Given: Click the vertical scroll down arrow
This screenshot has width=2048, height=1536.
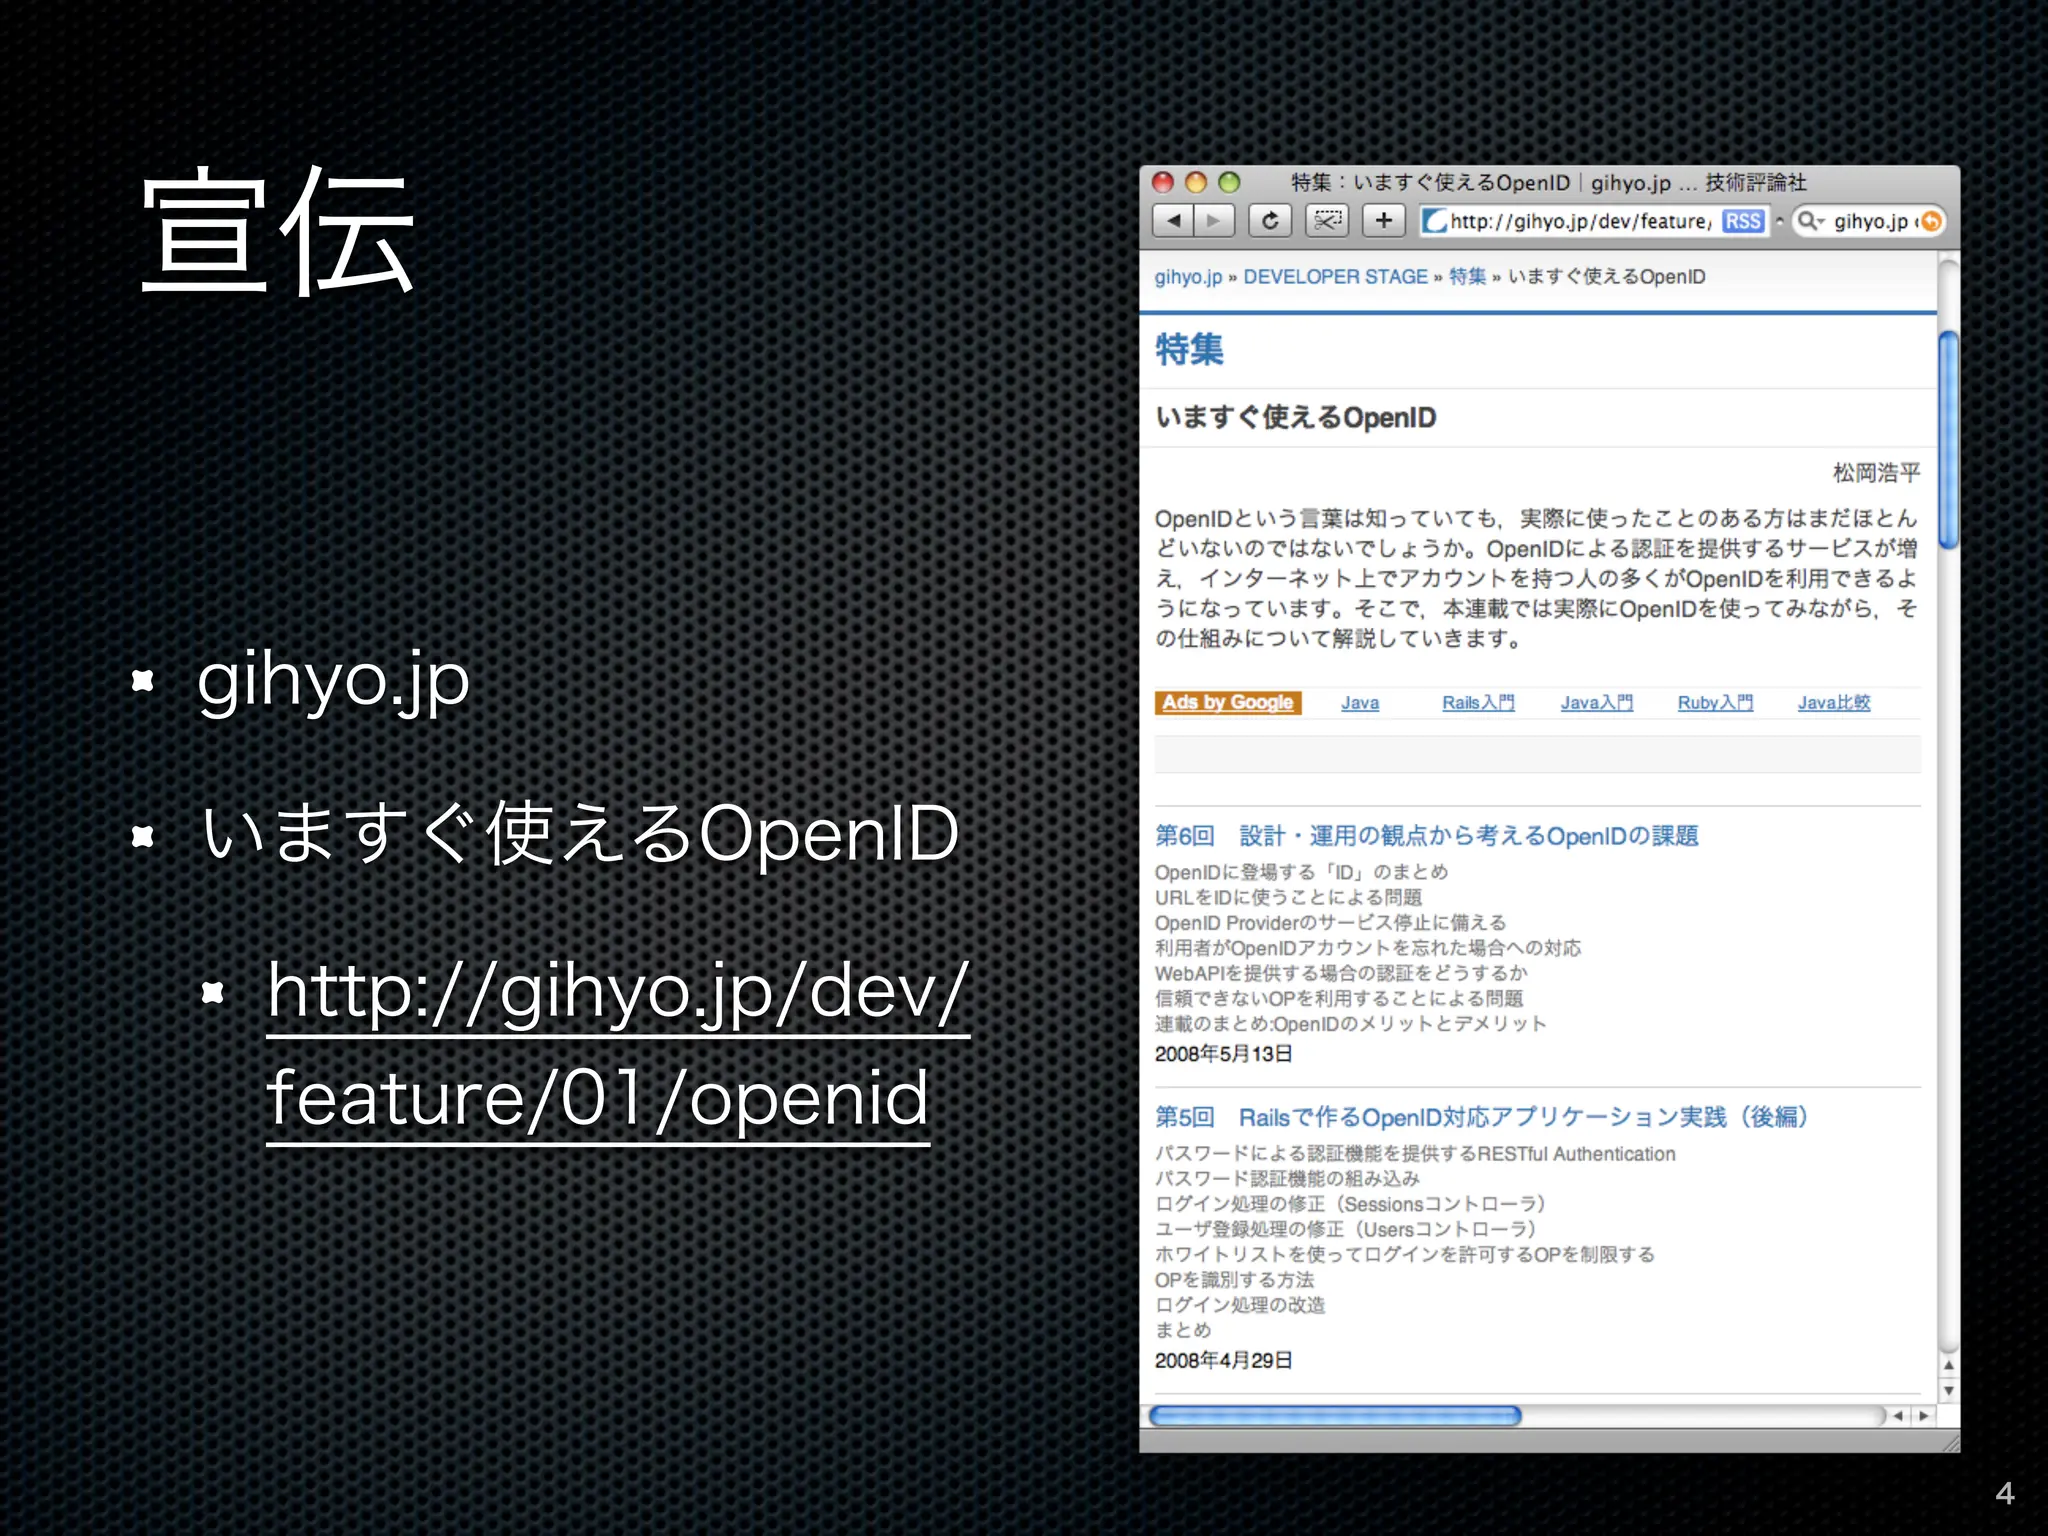Looking at the screenshot, I should coord(1948,1390).
